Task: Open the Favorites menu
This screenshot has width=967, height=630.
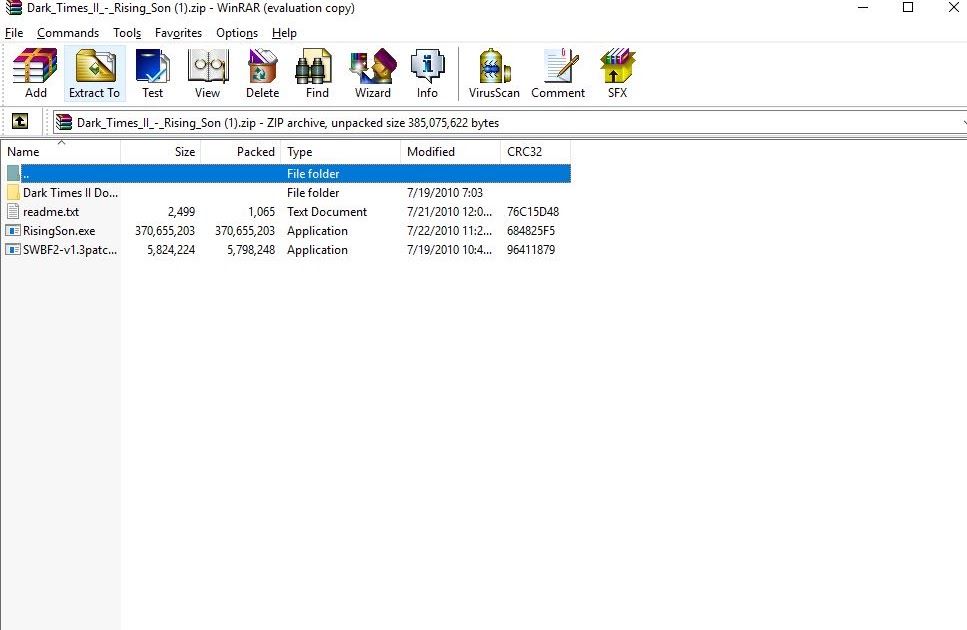Action: 178,33
